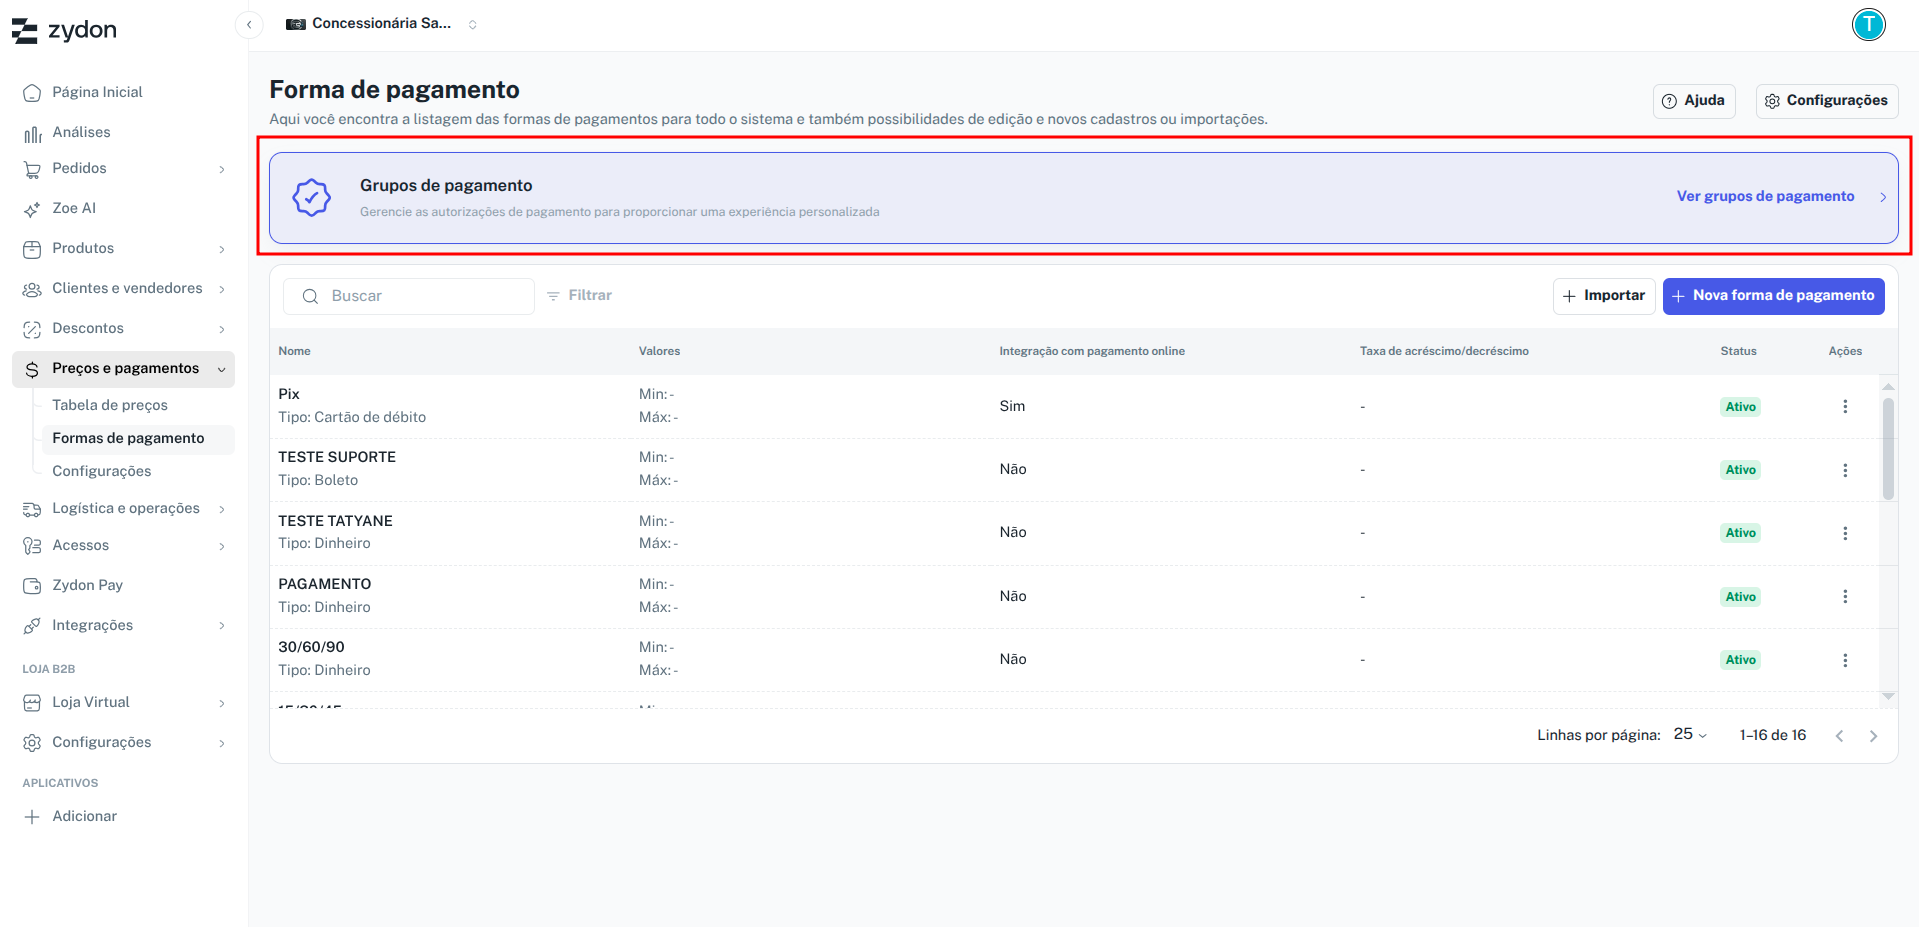Open Zoe AI sparkle icon

(32, 209)
